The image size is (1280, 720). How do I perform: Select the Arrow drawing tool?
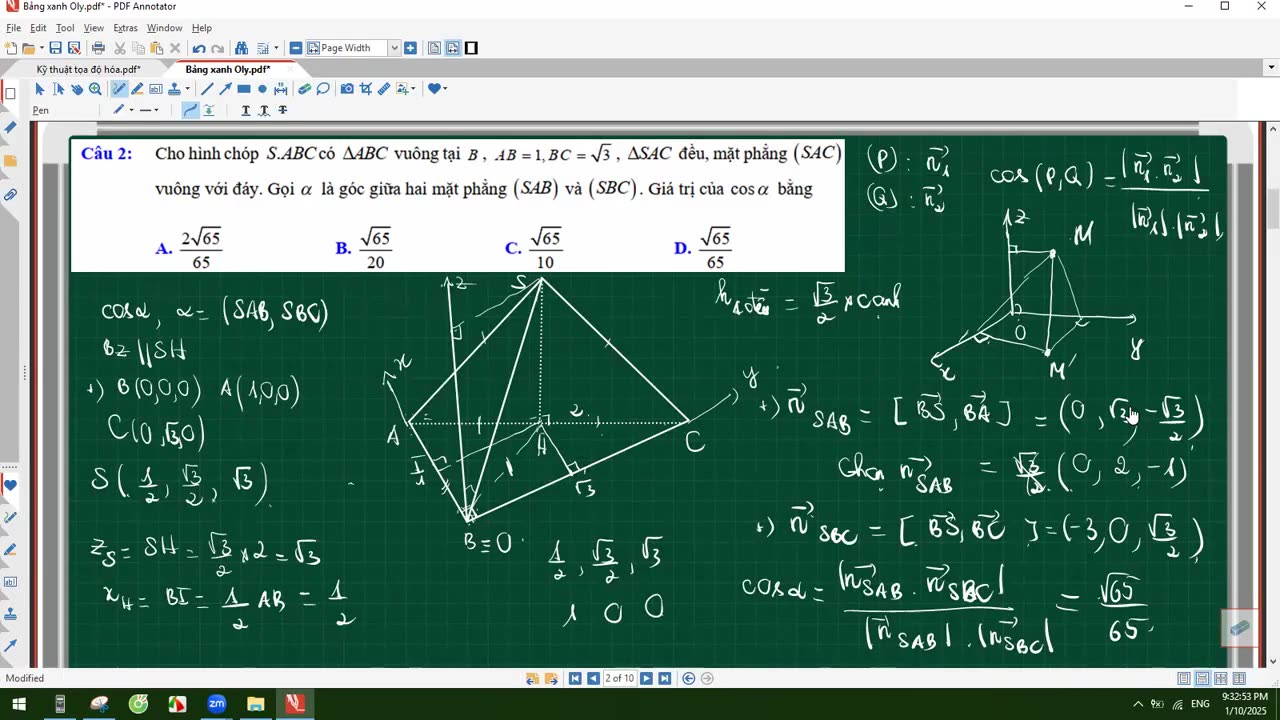point(225,89)
